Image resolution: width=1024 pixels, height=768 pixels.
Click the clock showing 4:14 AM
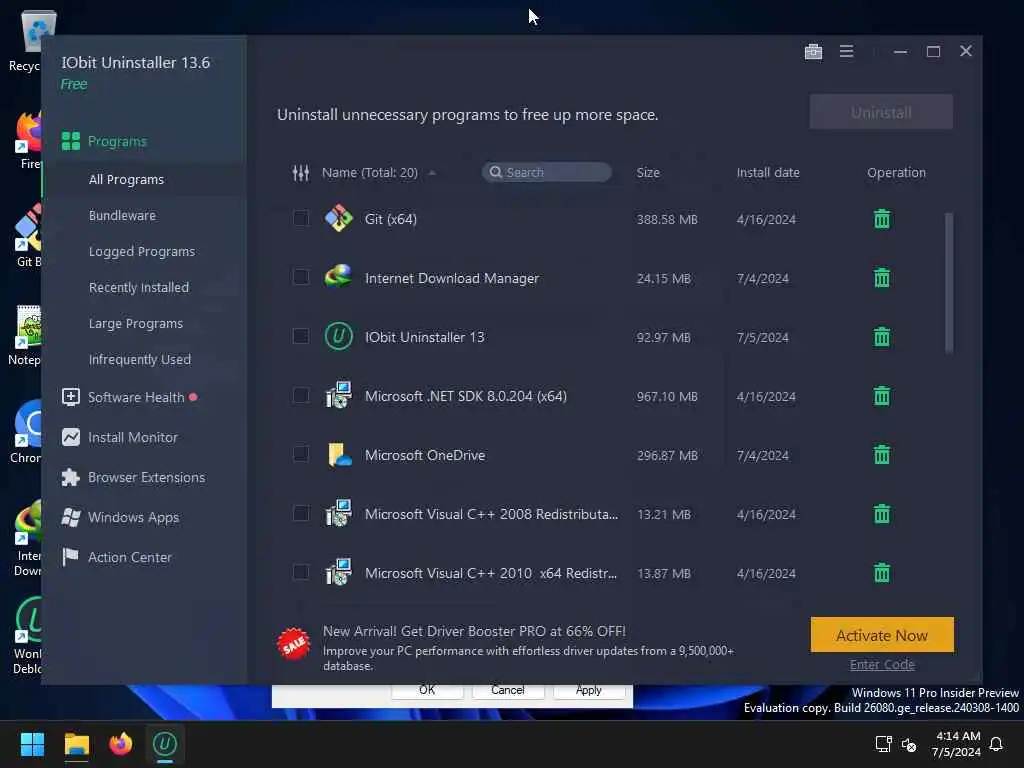pyautogui.click(x=957, y=736)
